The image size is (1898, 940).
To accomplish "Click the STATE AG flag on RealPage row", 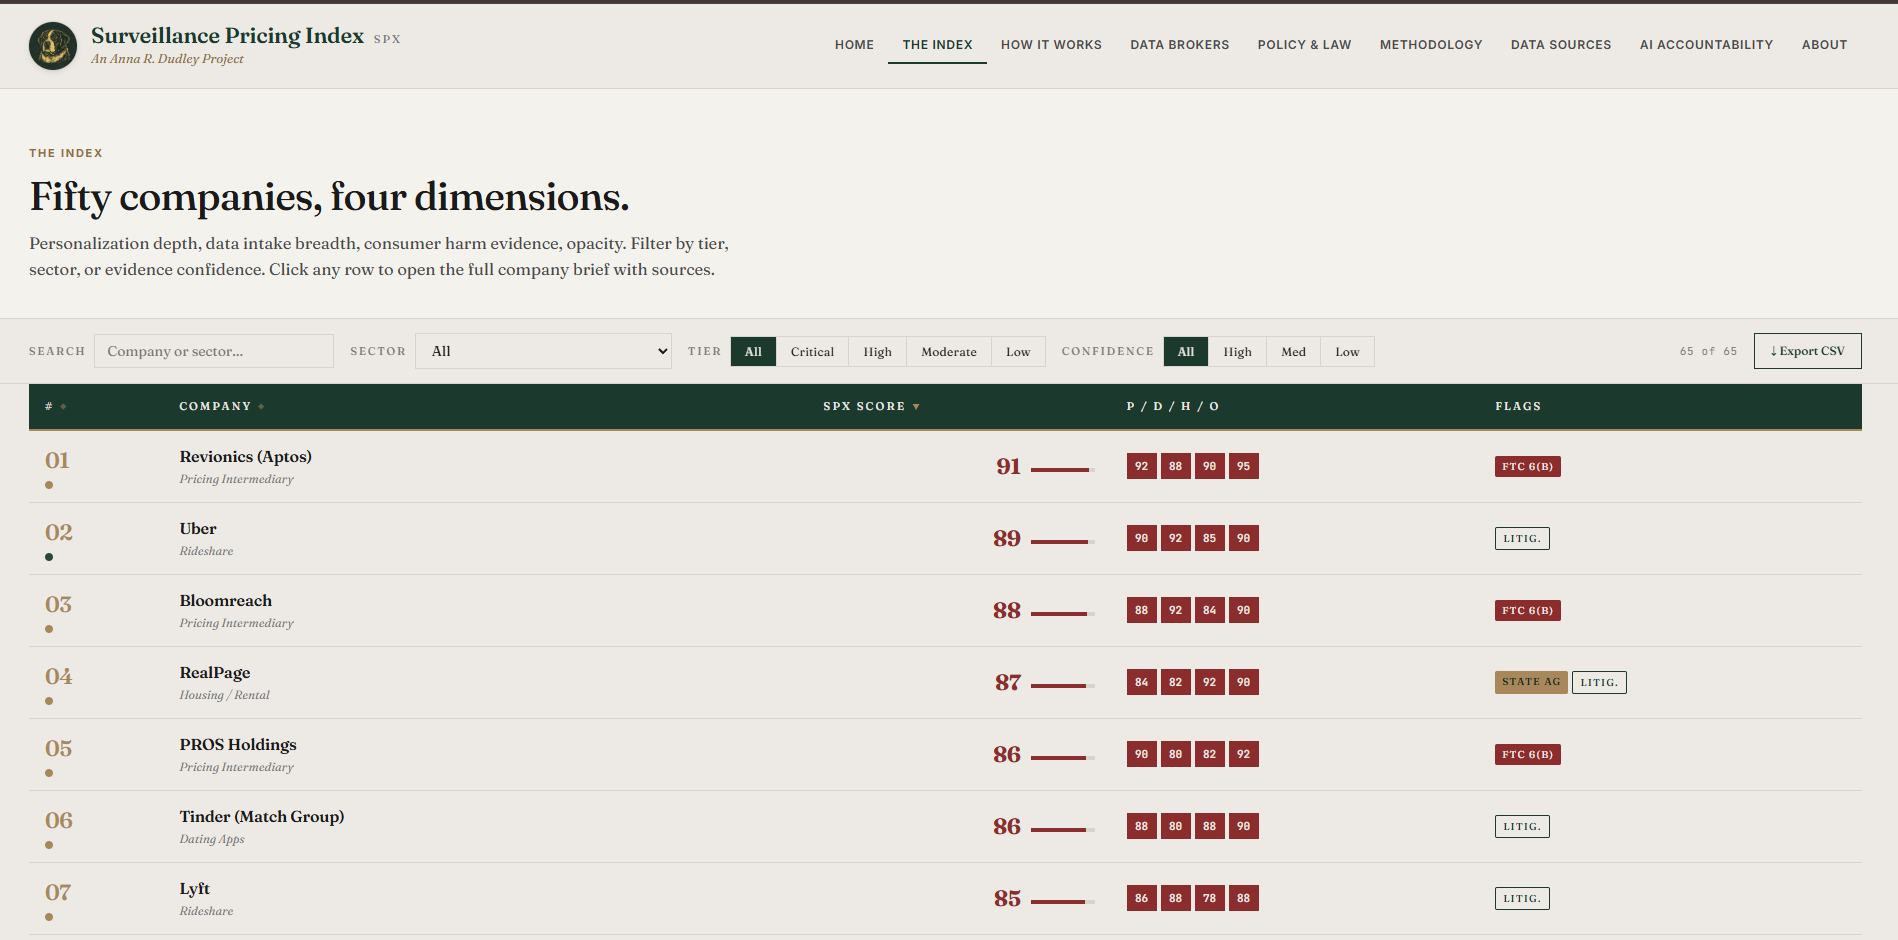I will click(1531, 682).
